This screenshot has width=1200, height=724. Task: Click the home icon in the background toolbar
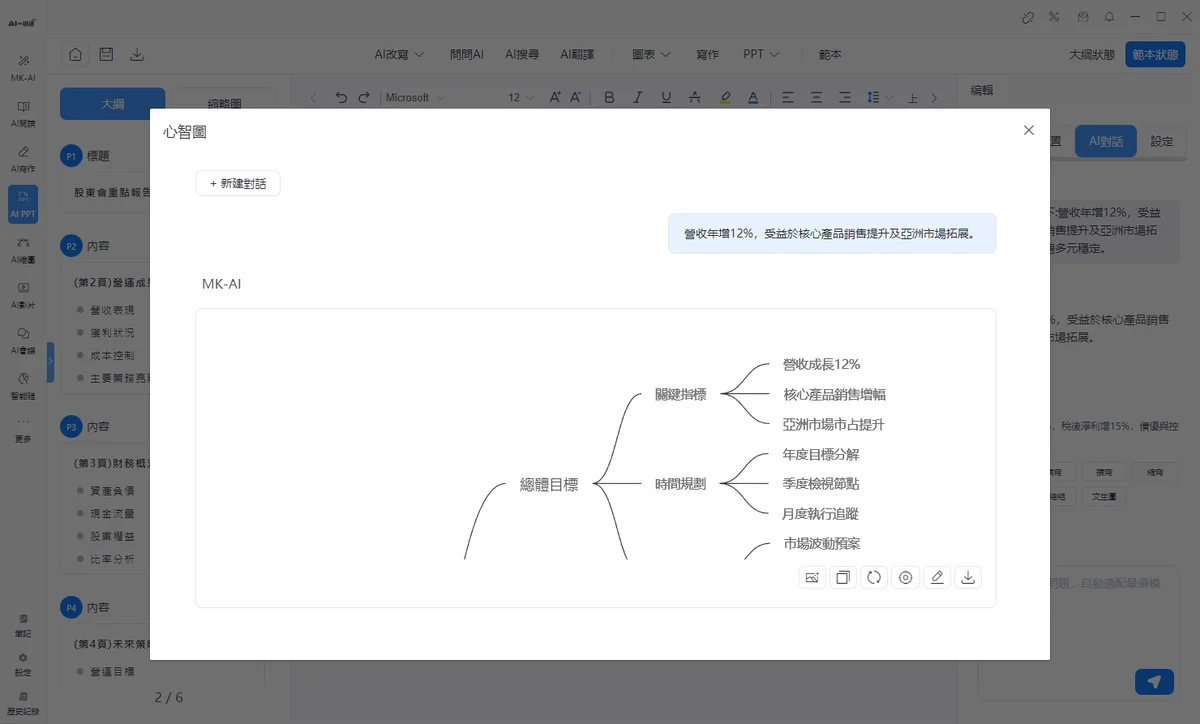(76, 54)
